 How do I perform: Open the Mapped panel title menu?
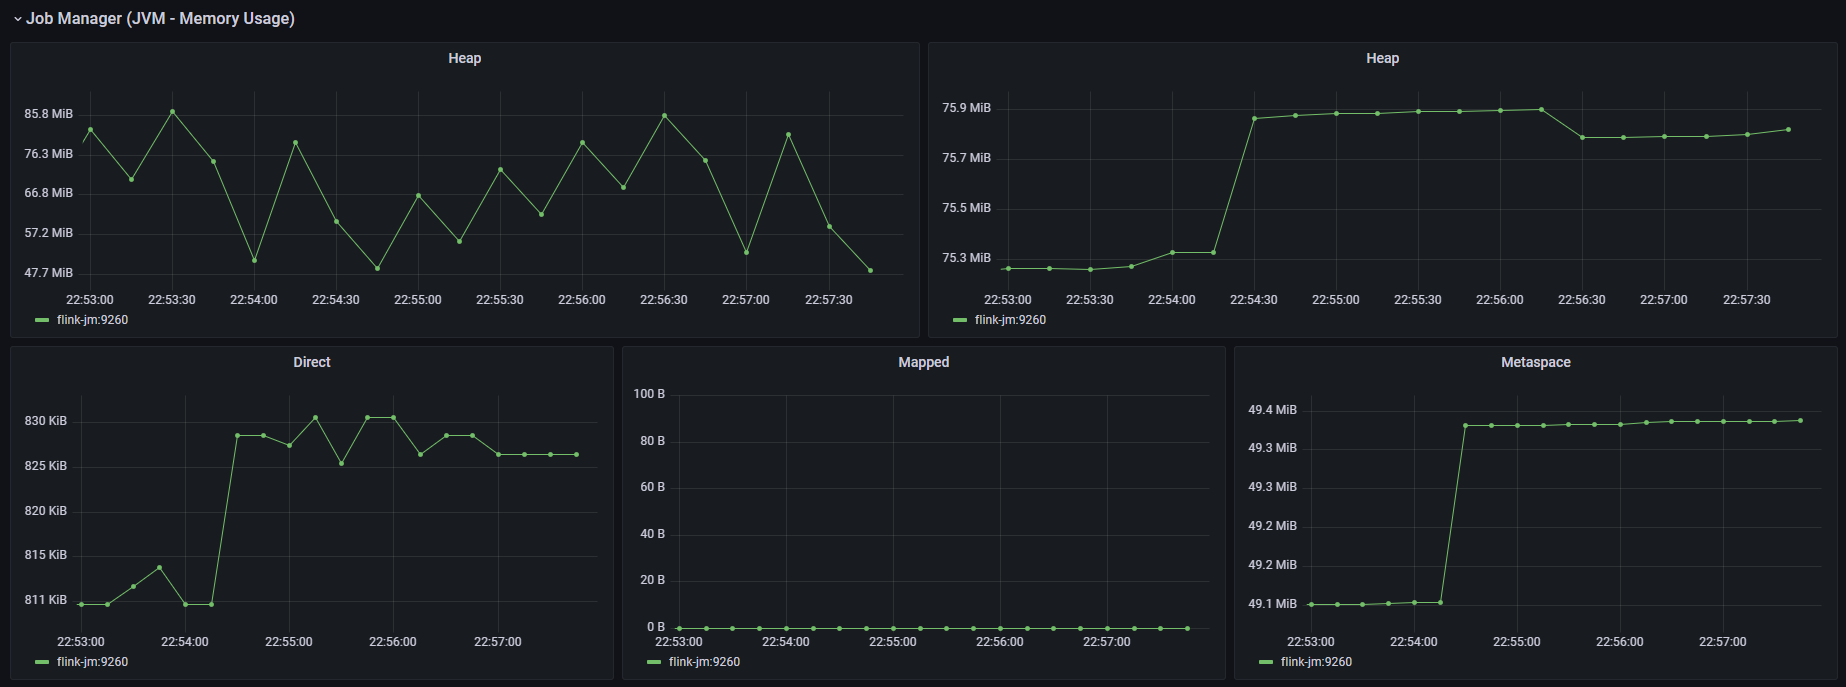click(923, 362)
